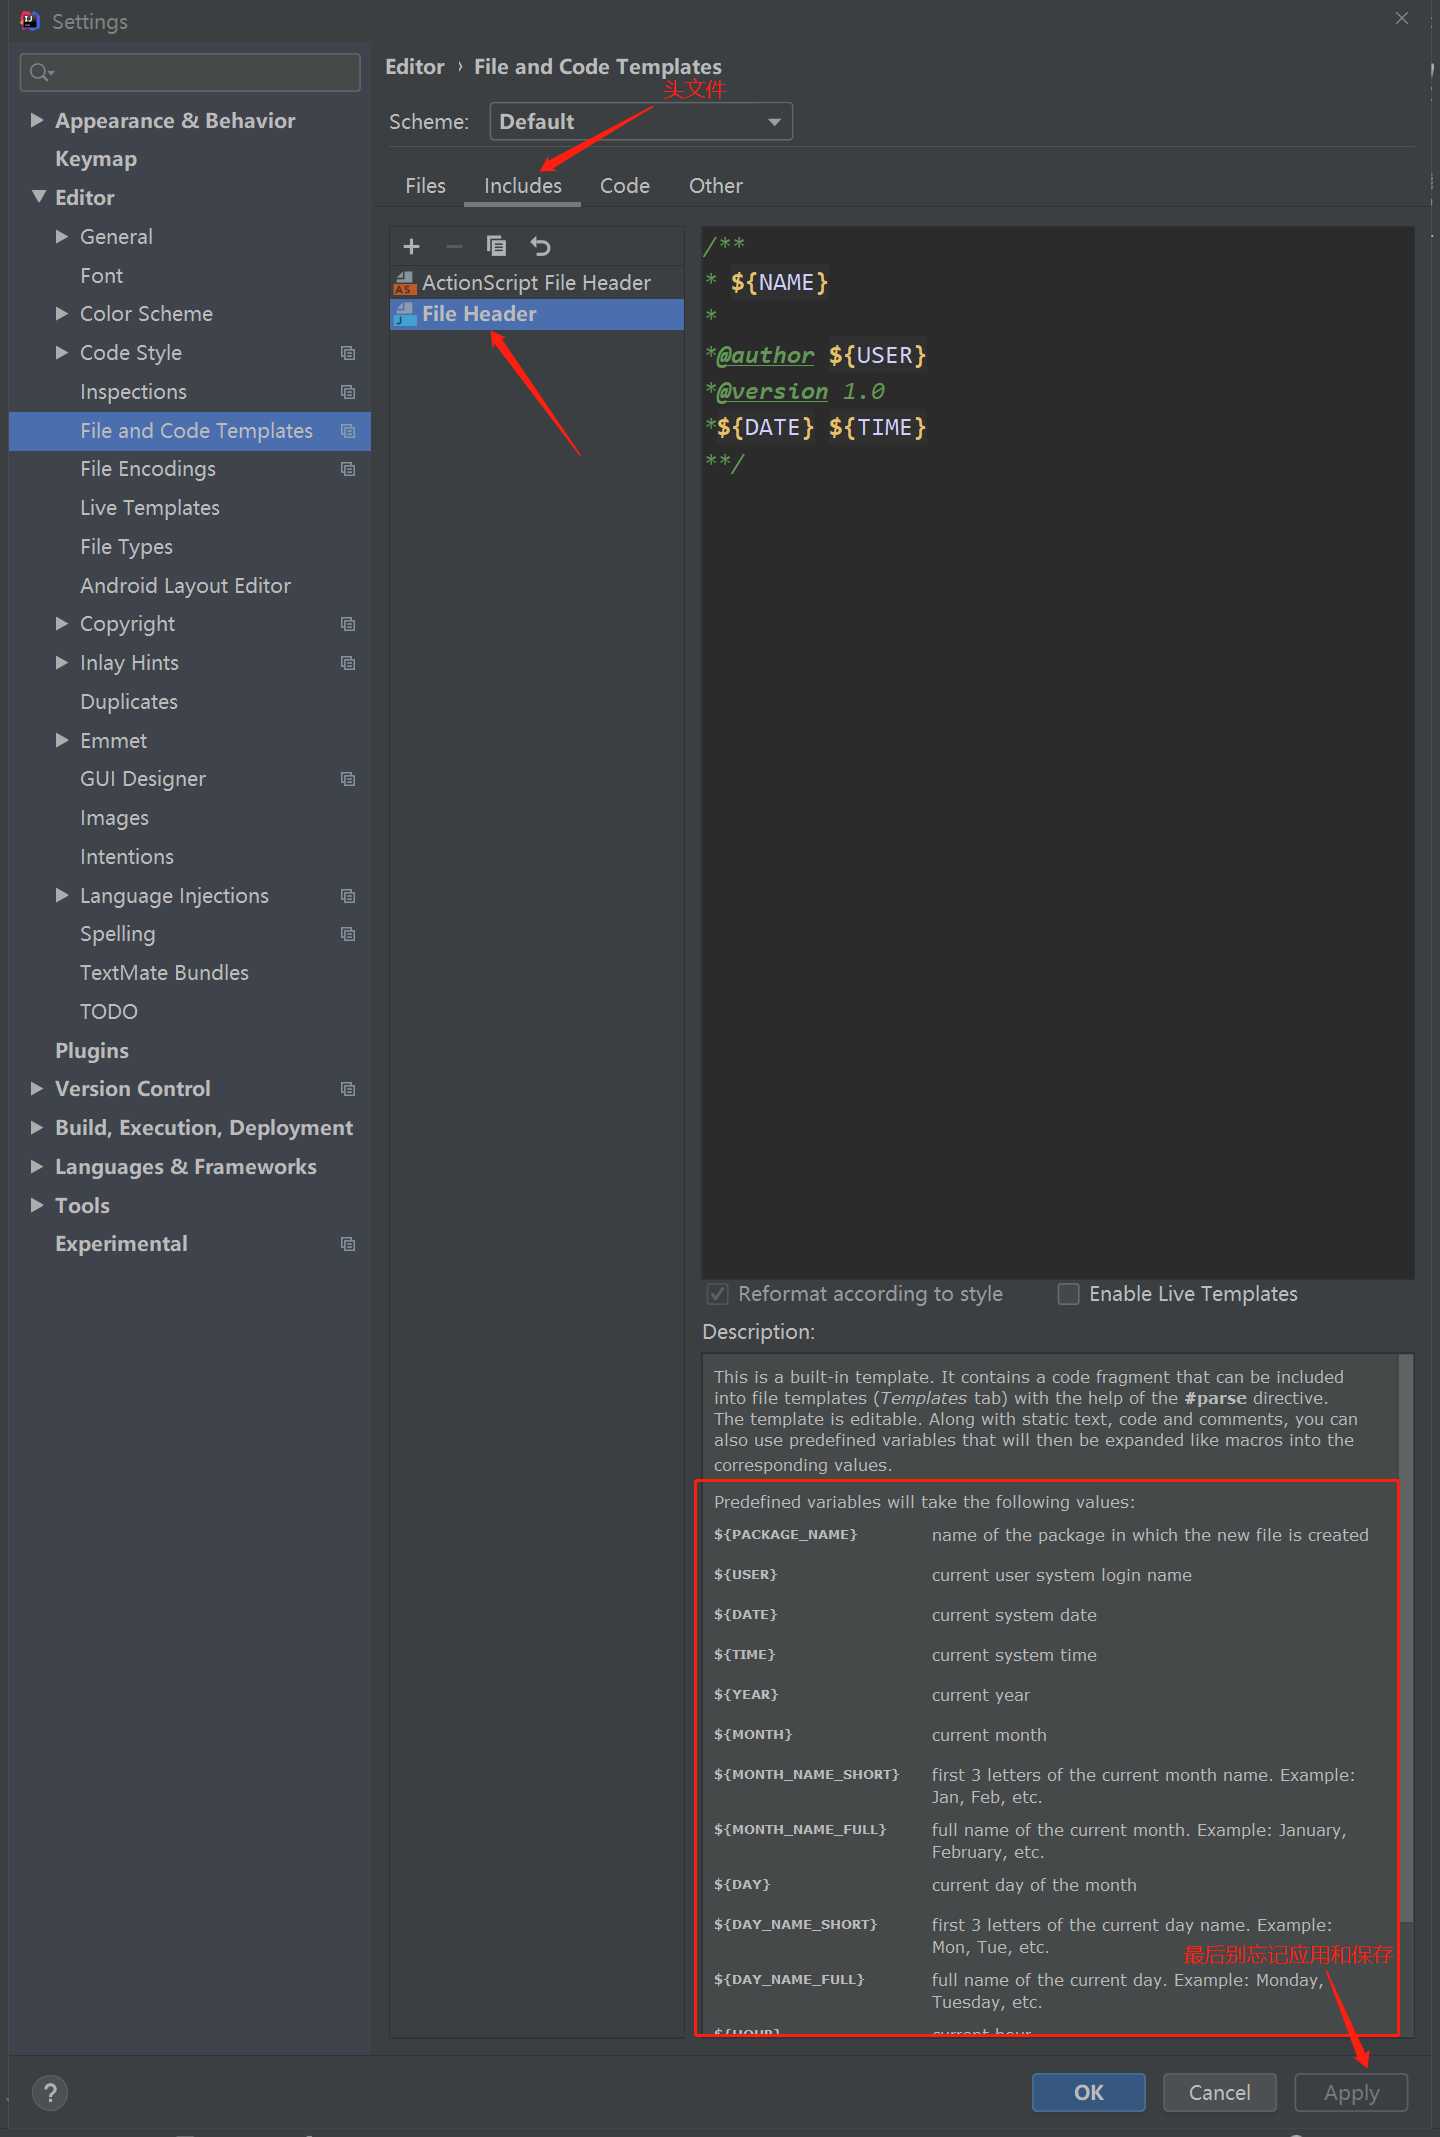Open the Scheme Default dropdown
Image resolution: width=1440 pixels, height=2137 pixels.
click(641, 122)
